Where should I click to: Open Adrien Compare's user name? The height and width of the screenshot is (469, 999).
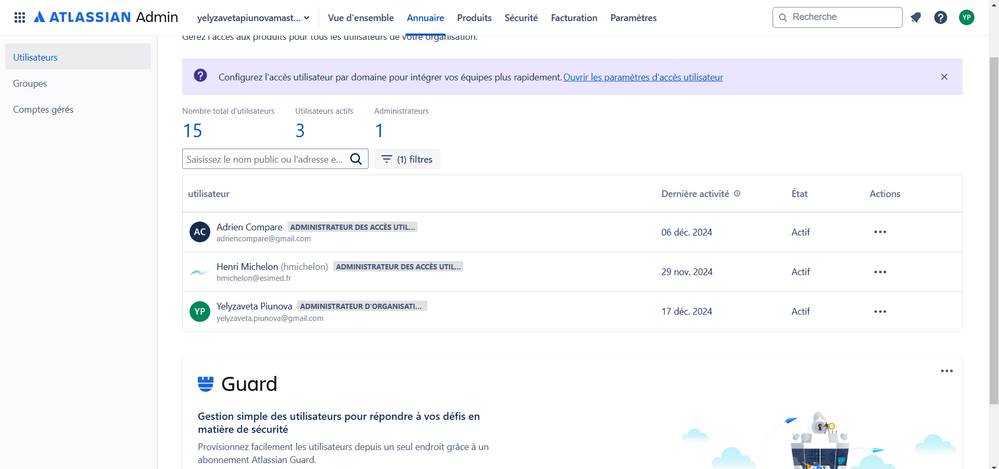point(249,227)
